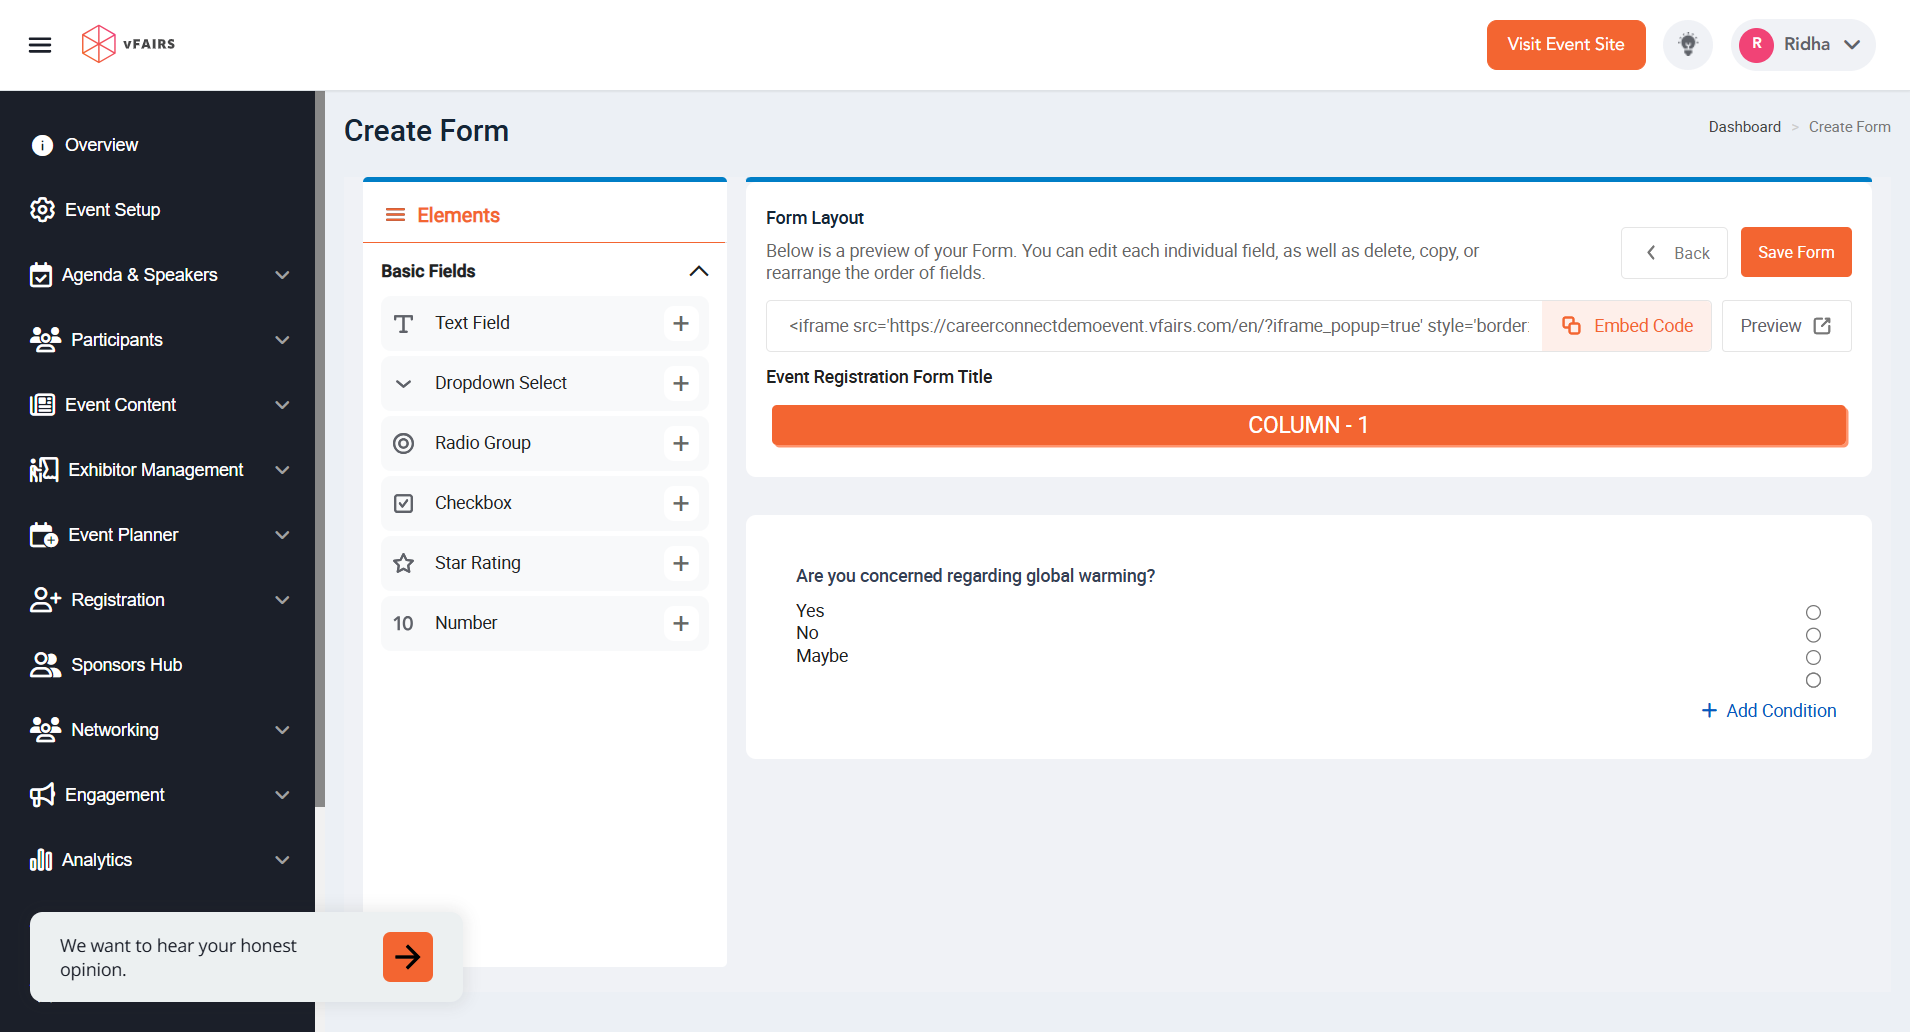
Task: Collapse the Basic Fields section
Action: [699, 272]
